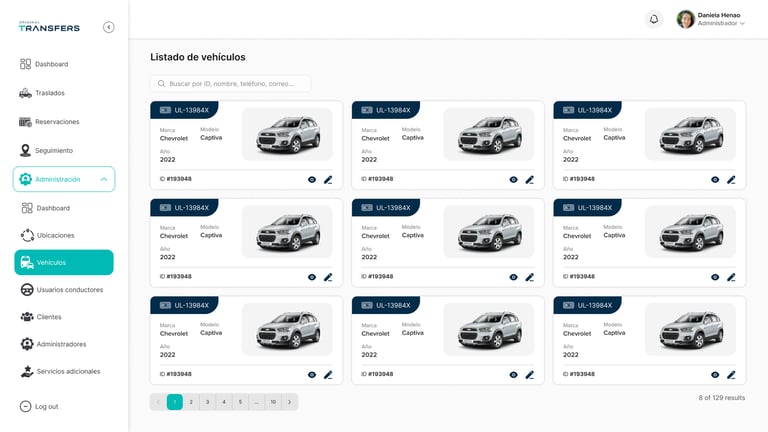Viewport: 768px width, 432px height.
Task: Click the "8 of 129 results" text
Action: pyautogui.click(x=721, y=398)
